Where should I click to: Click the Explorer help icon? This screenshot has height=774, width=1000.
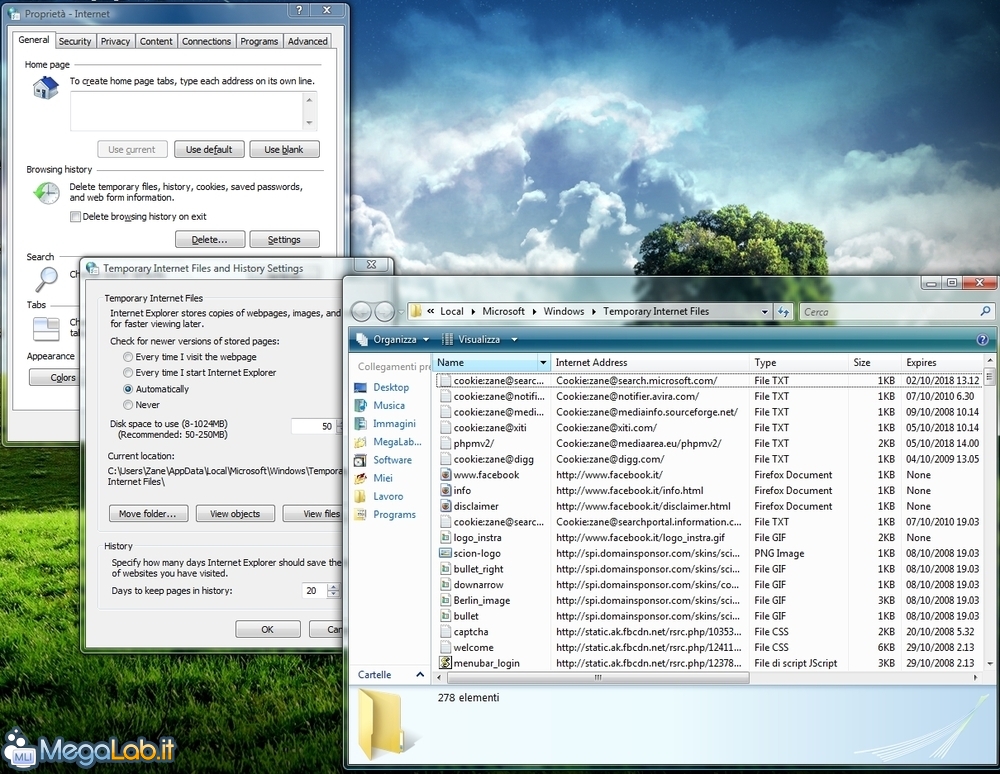click(982, 340)
